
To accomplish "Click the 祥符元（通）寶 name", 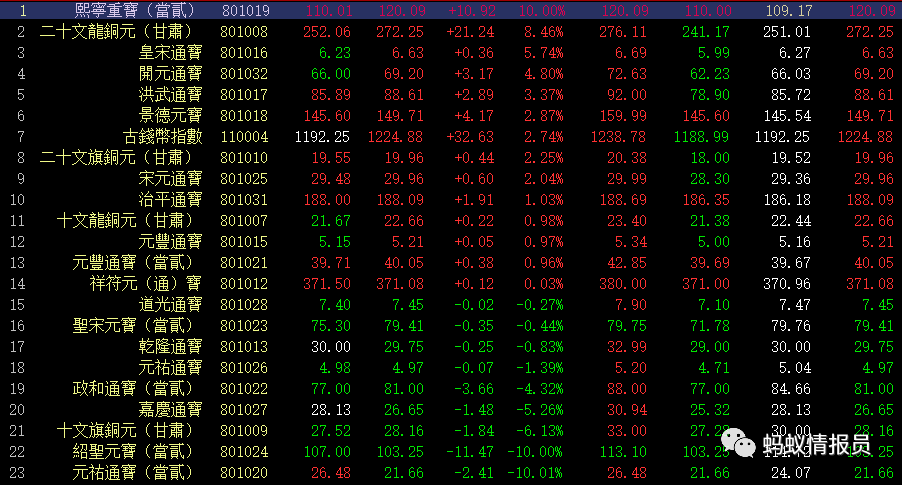I will 146,284.
